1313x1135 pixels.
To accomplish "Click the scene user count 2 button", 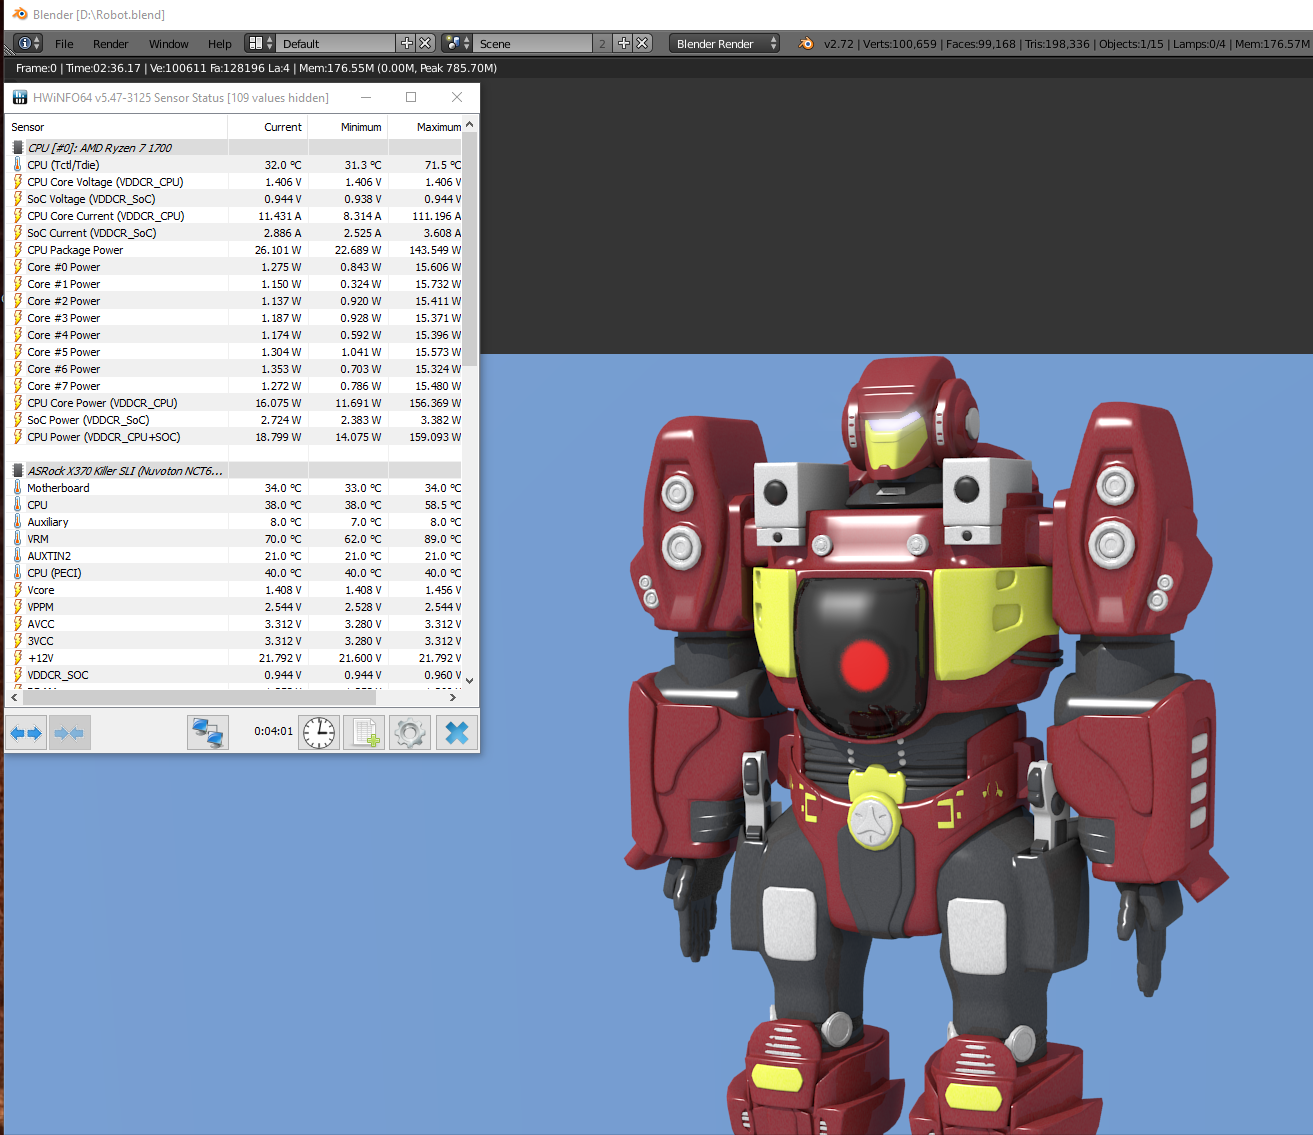I will pos(602,43).
